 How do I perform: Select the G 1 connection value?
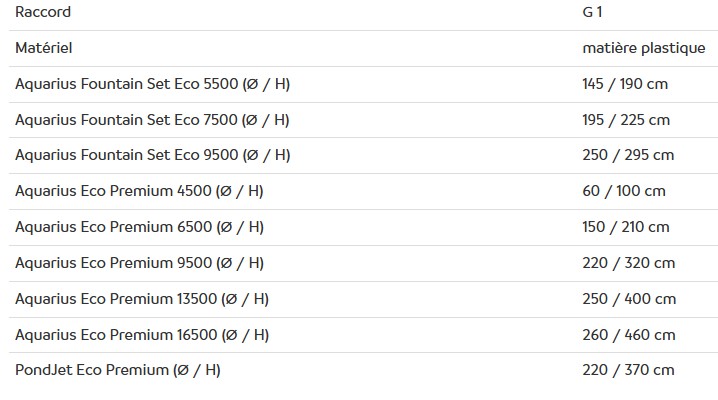[x=593, y=13]
